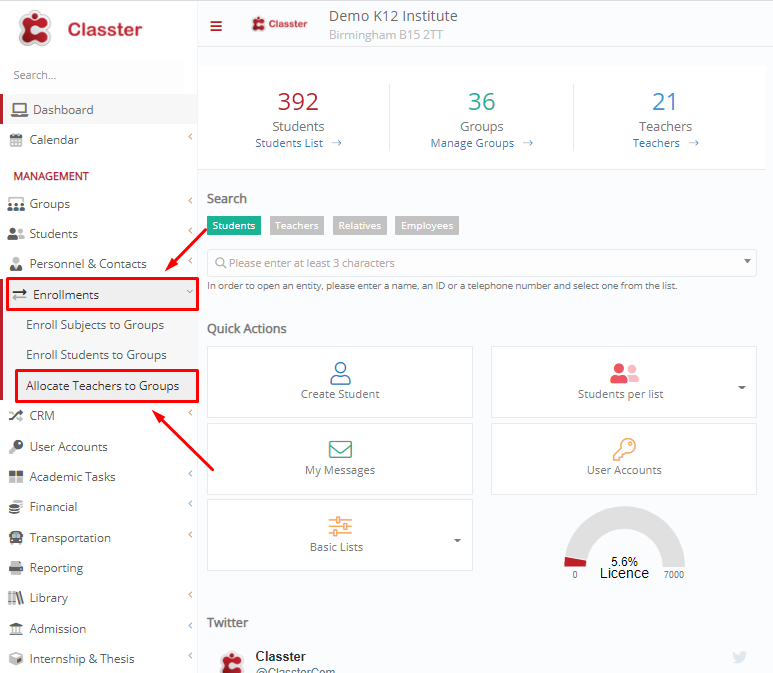Expand the Groups menu chevron

pos(190,200)
